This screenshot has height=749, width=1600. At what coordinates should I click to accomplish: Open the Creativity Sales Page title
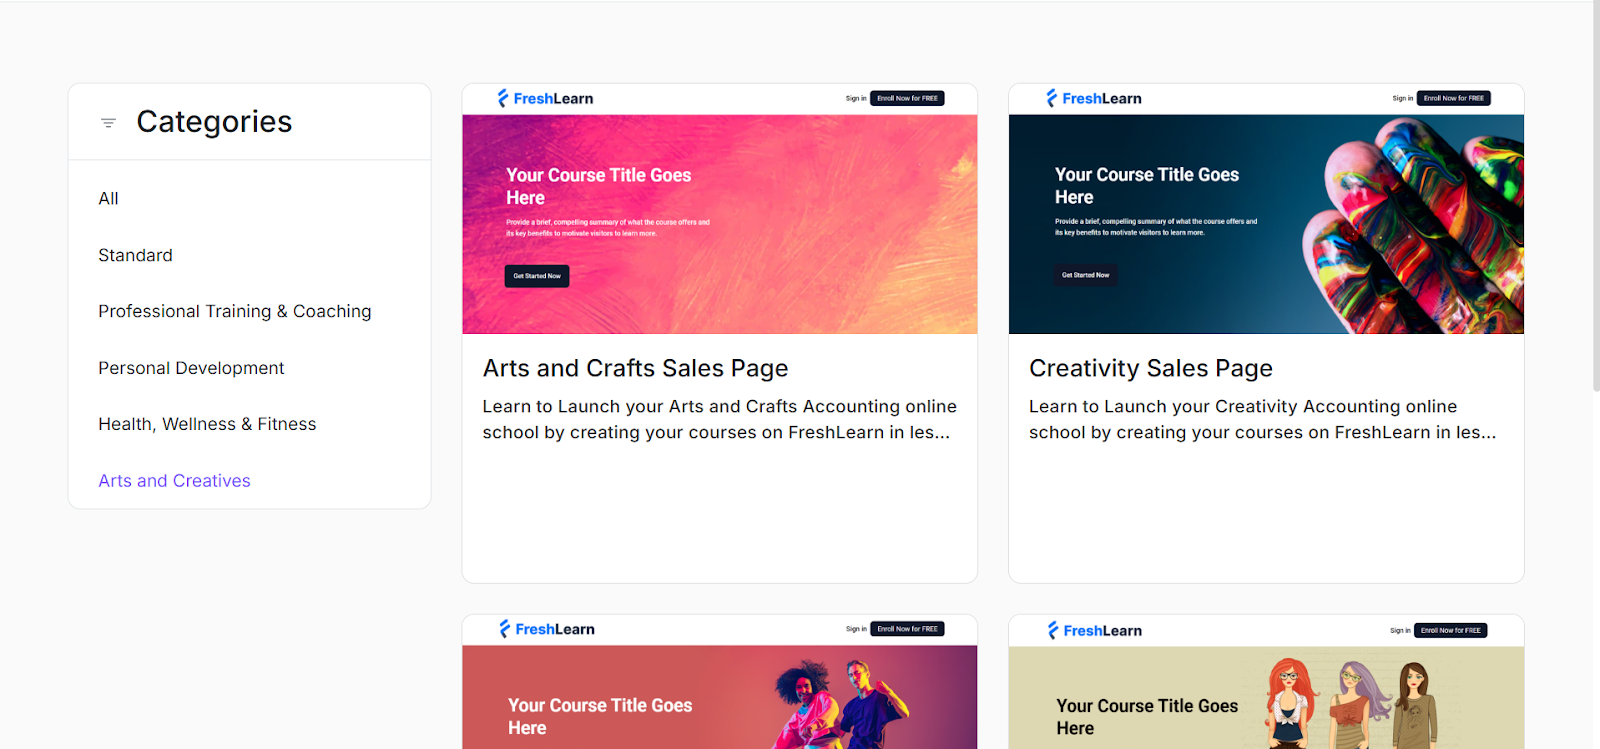(x=1150, y=368)
